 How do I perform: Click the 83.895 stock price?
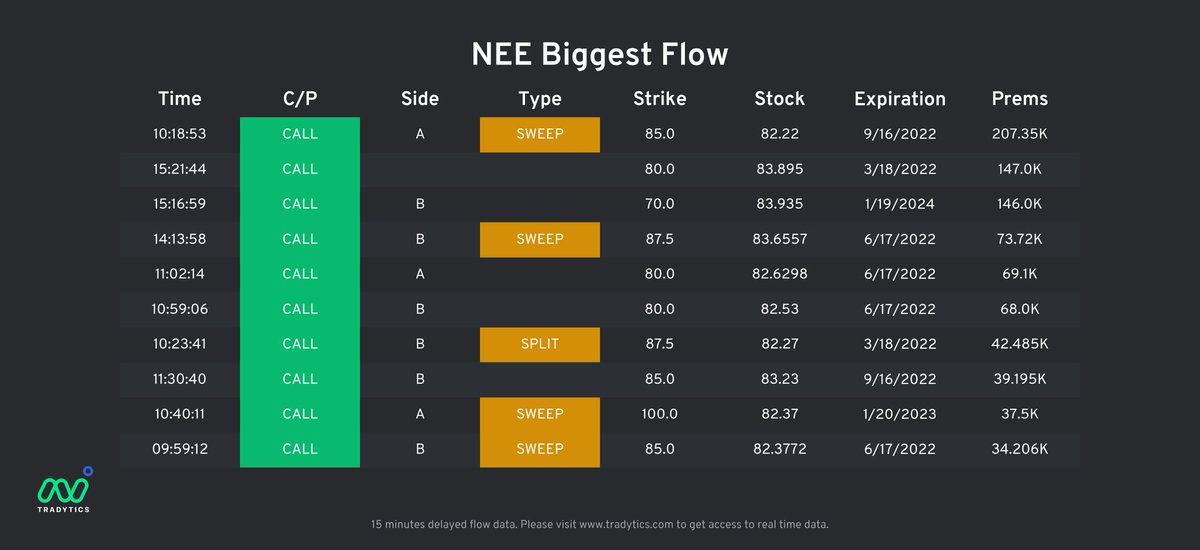tap(780, 169)
